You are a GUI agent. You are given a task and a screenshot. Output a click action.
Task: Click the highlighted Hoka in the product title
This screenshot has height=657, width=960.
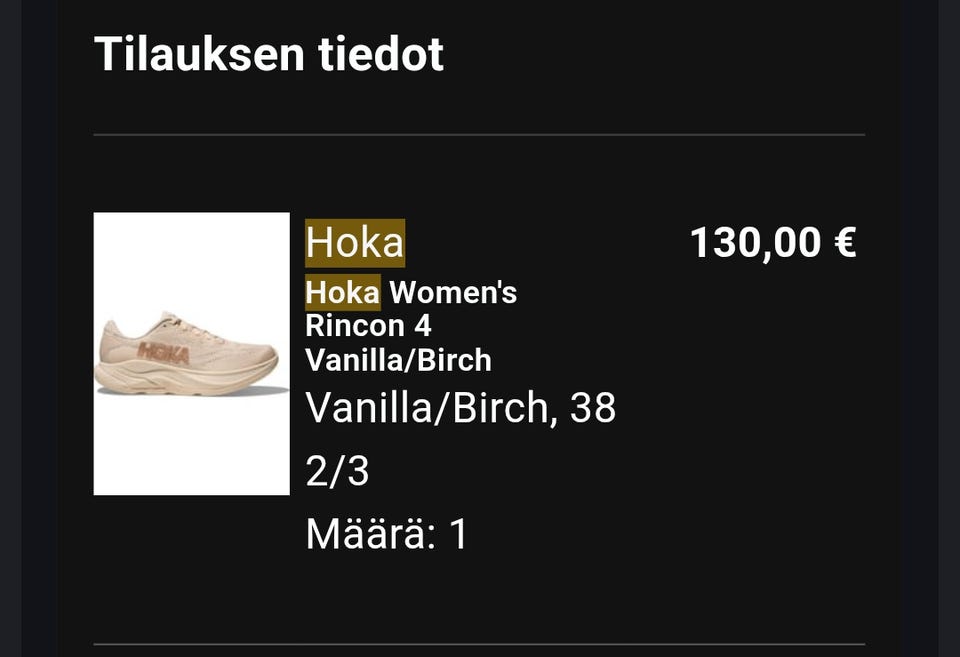343,293
